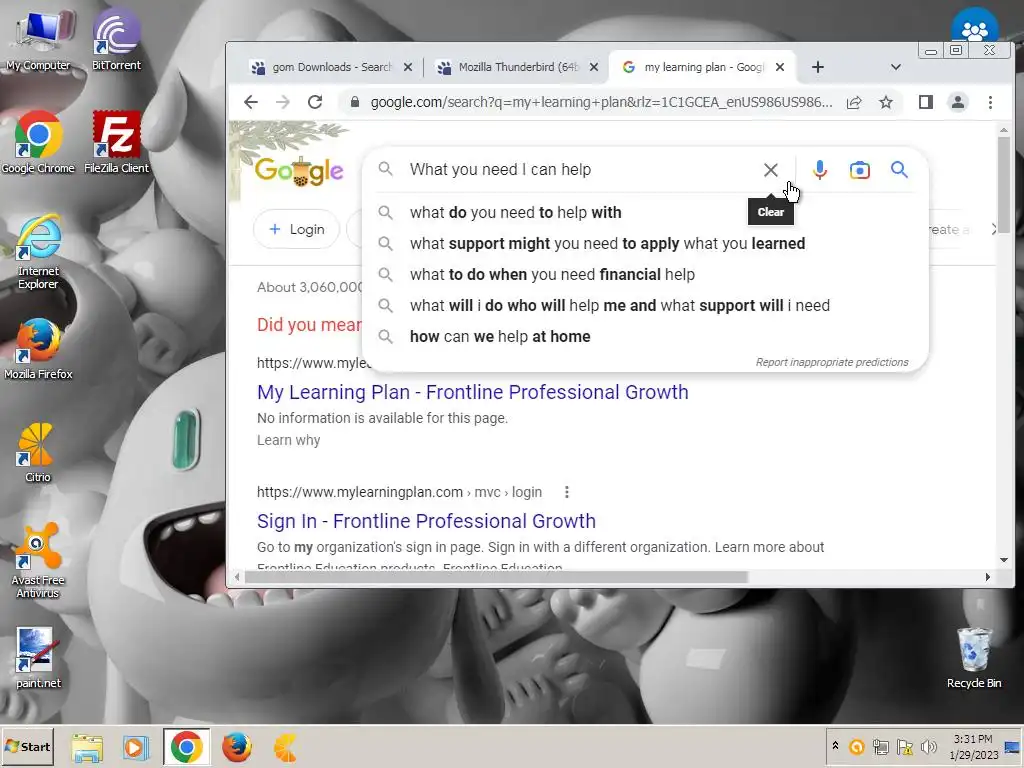Viewport: 1024px width, 768px height.
Task: Click Firefox icon in taskbar
Action: point(236,747)
